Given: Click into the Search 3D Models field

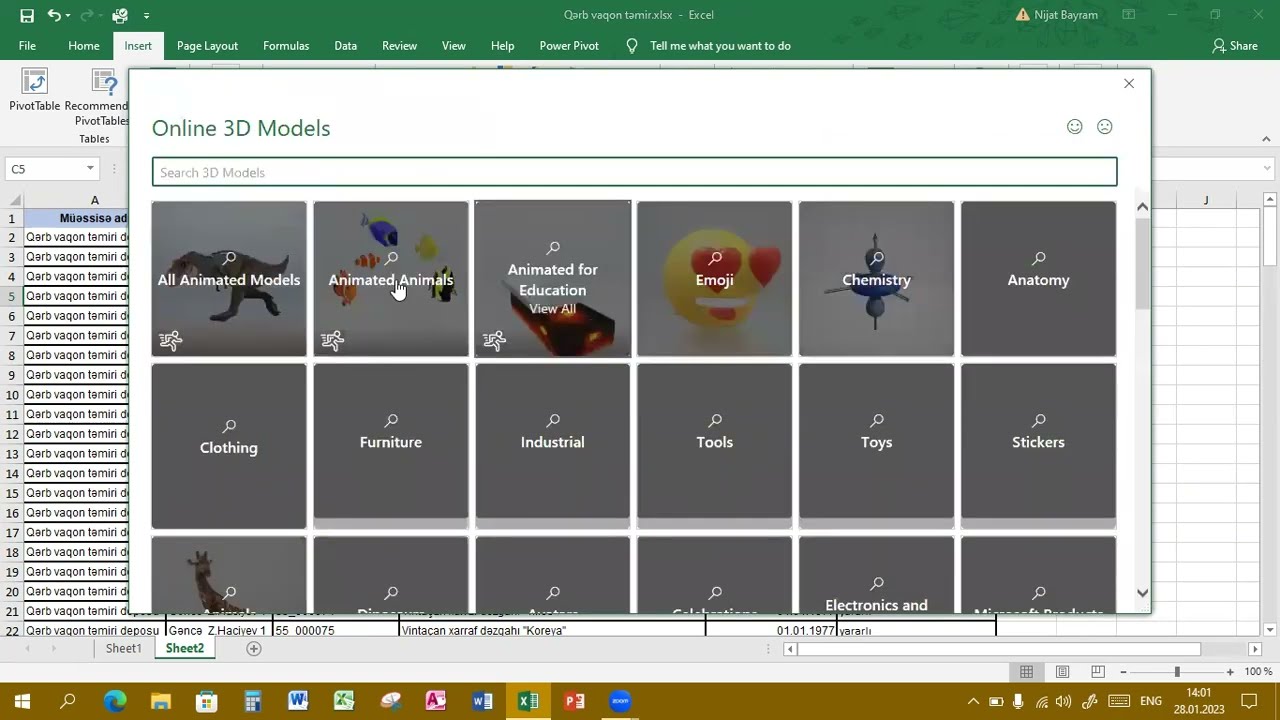Looking at the screenshot, I should click(634, 172).
